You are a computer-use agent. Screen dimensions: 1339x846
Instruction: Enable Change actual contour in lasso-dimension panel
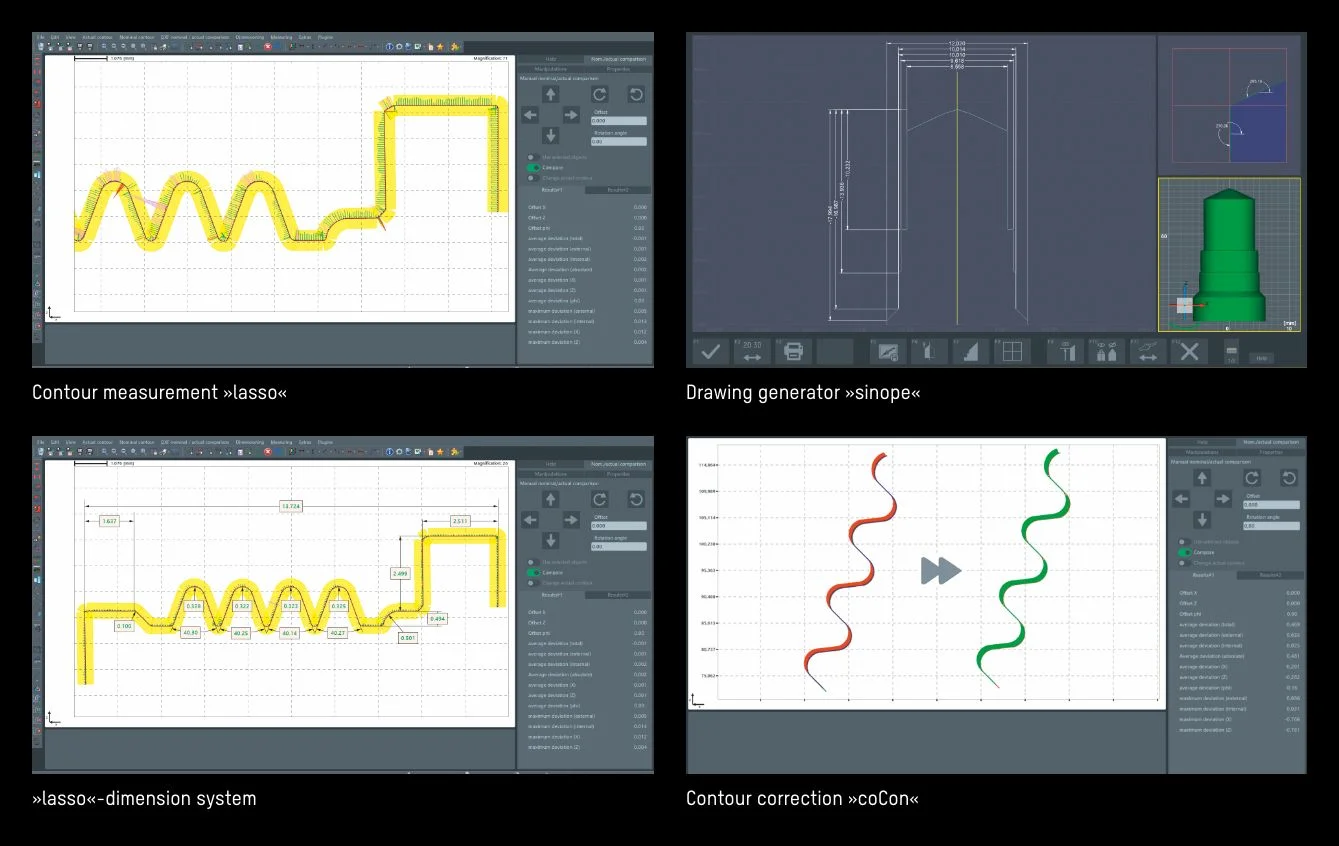[531, 583]
